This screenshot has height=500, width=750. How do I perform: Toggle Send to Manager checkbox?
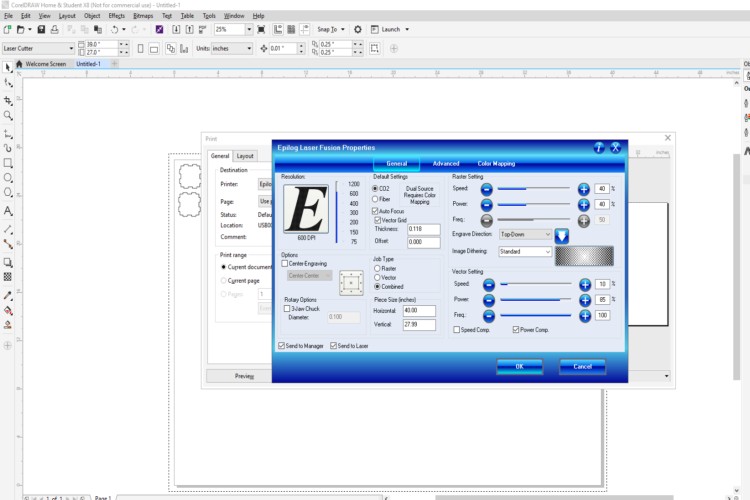(282, 345)
